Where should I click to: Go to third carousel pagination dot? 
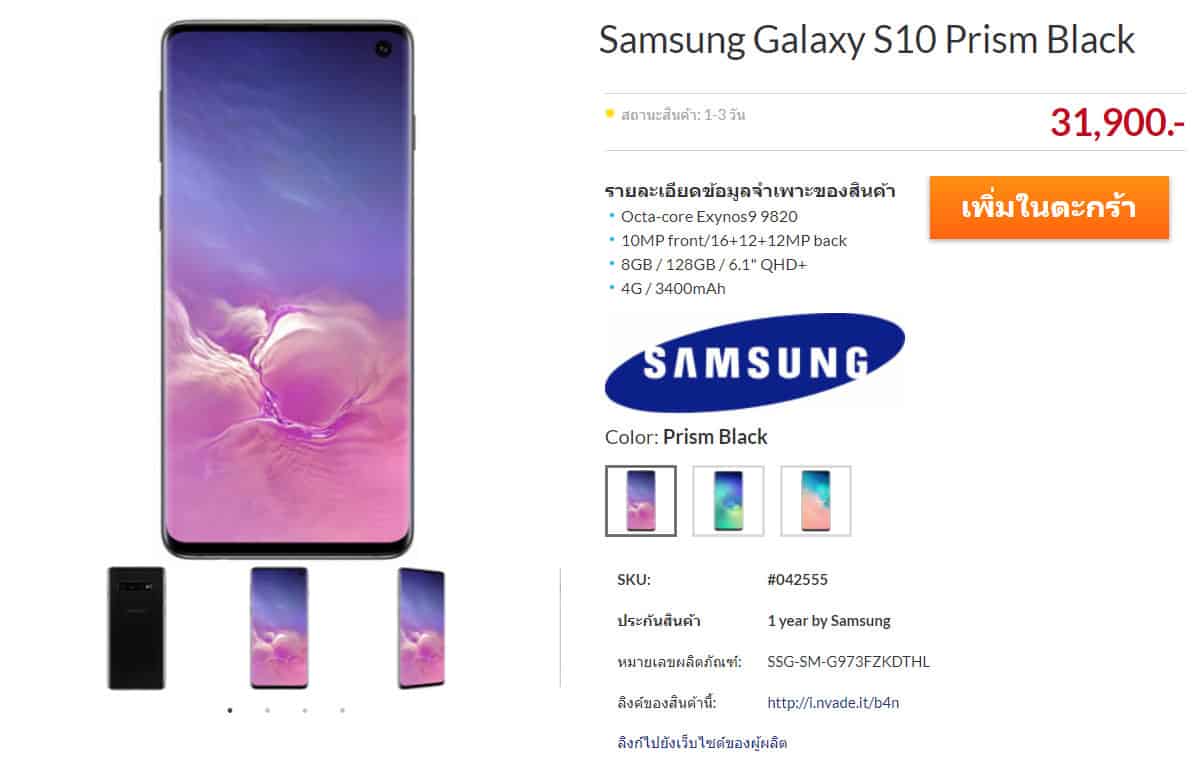click(x=305, y=710)
